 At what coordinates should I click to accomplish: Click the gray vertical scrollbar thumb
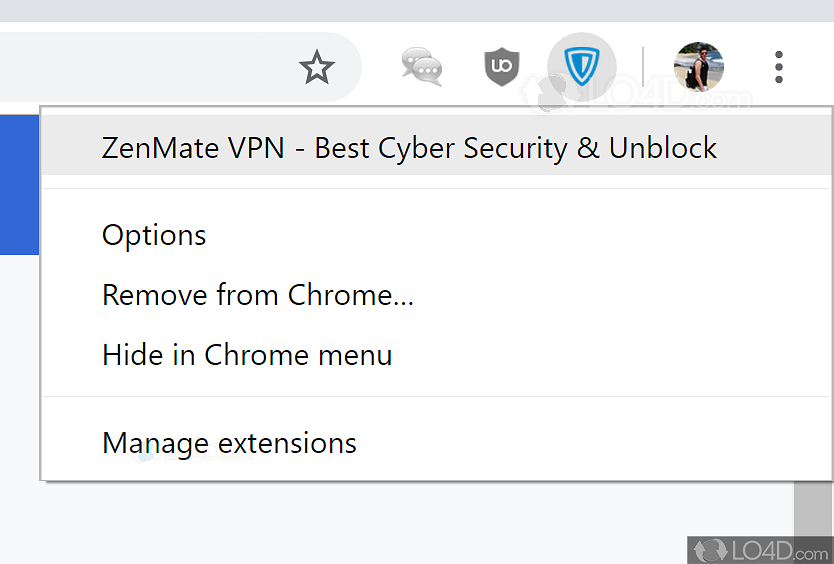click(813, 508)
